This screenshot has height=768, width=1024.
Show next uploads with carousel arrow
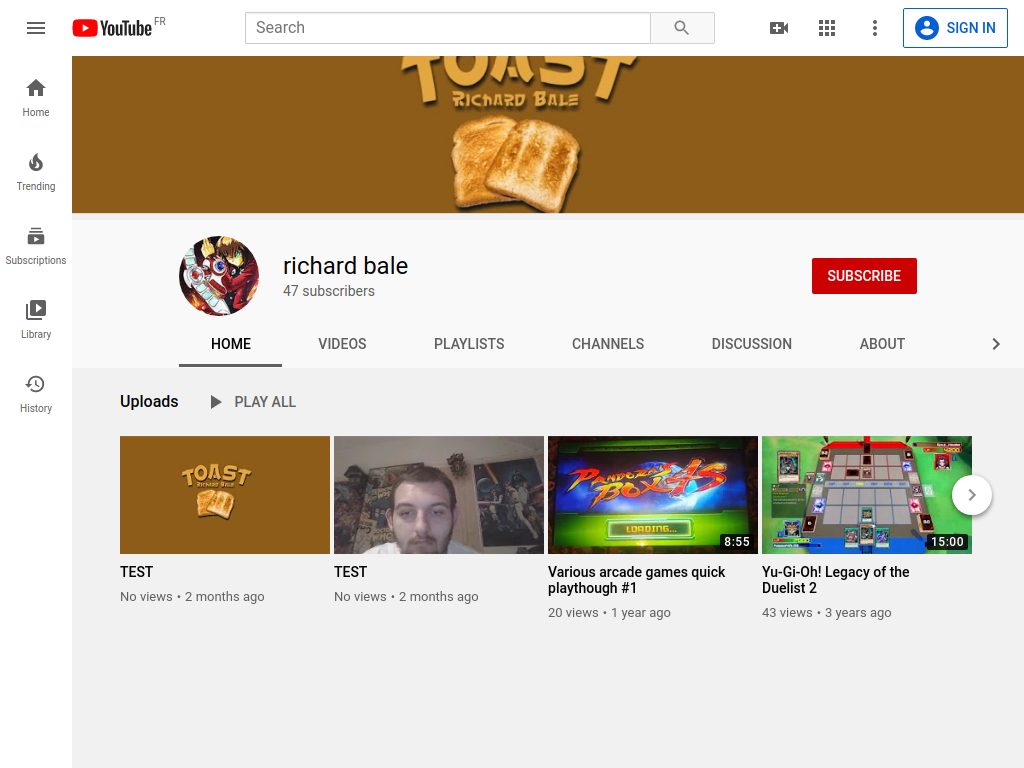972,495
